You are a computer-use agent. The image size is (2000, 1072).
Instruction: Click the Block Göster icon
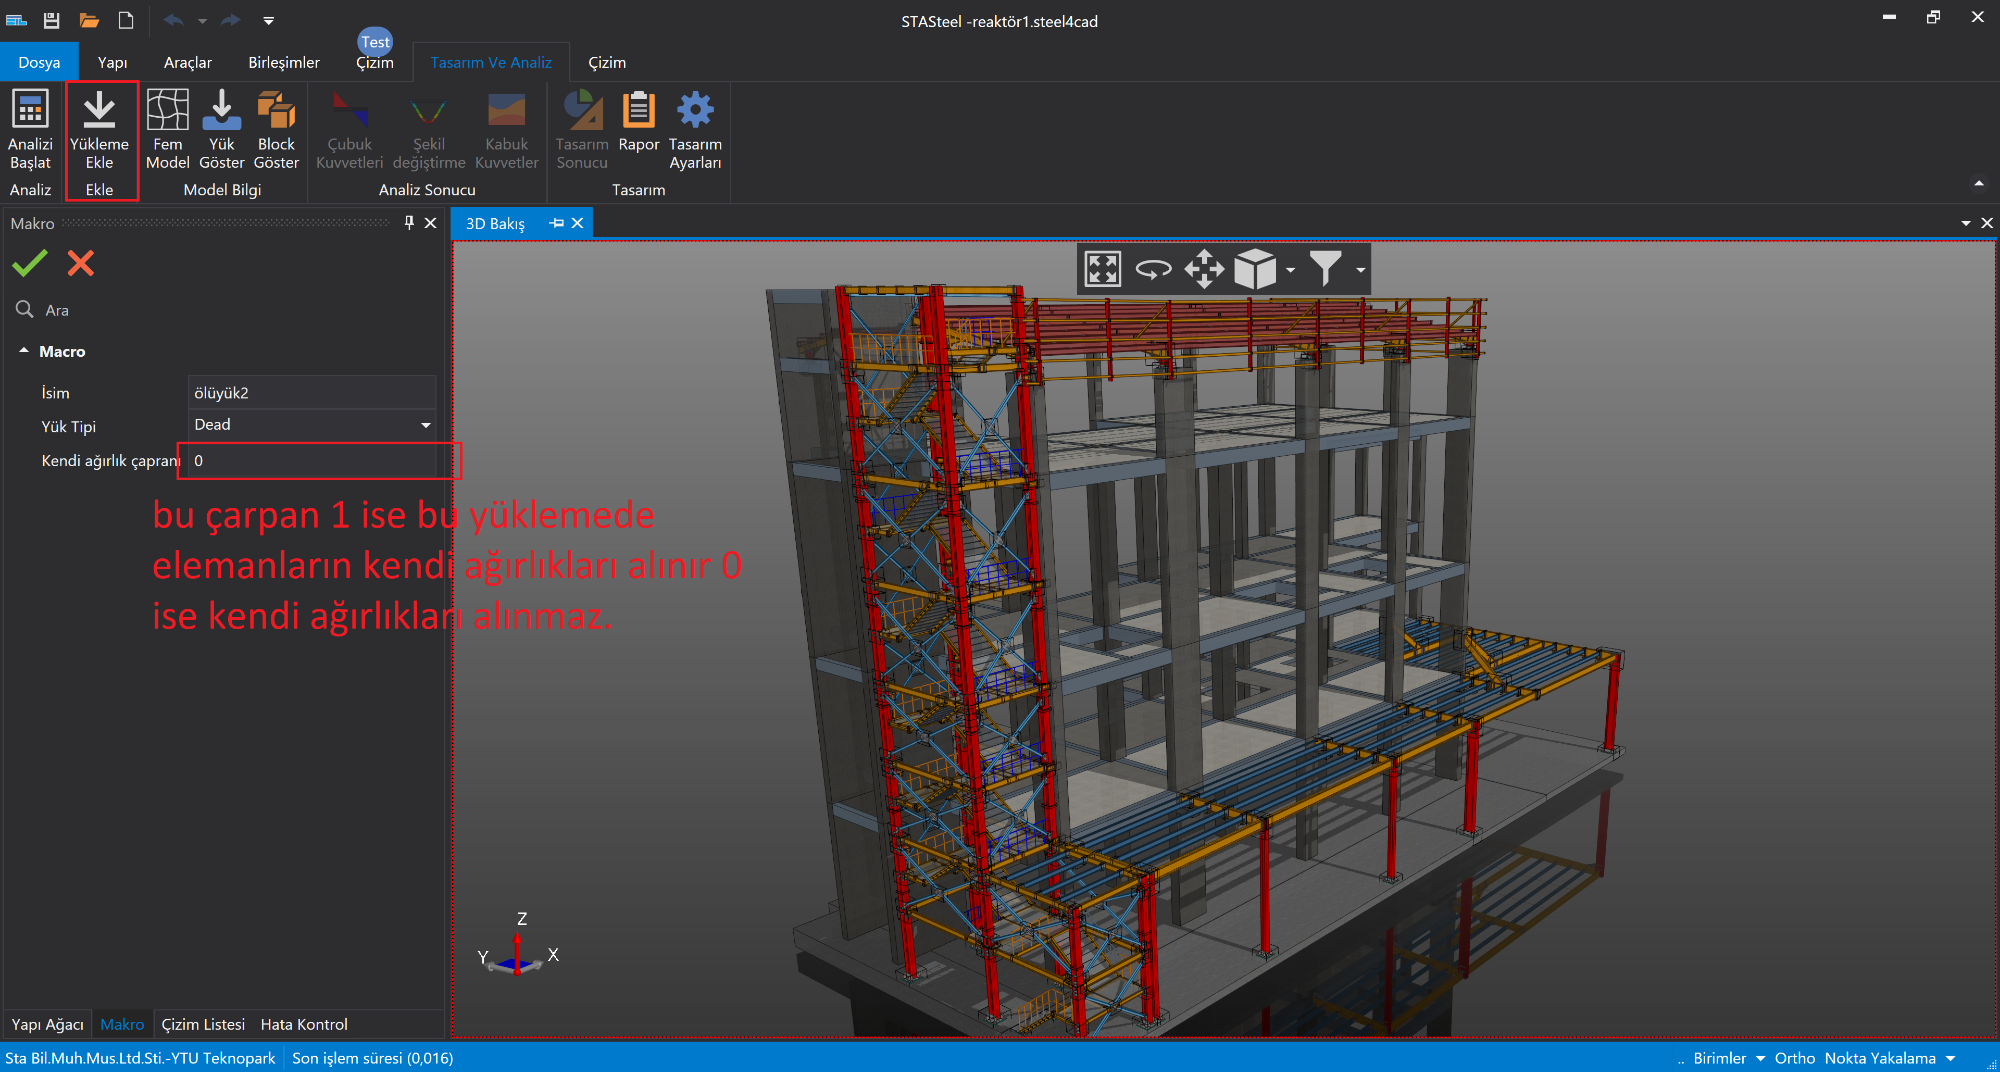276,111
